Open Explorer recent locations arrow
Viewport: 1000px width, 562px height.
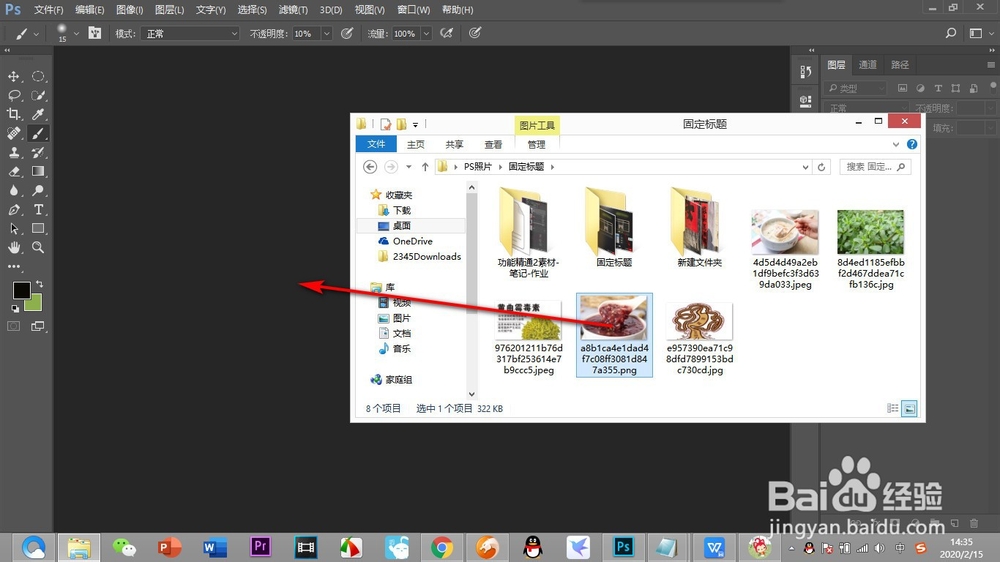[x=409, y=167]
